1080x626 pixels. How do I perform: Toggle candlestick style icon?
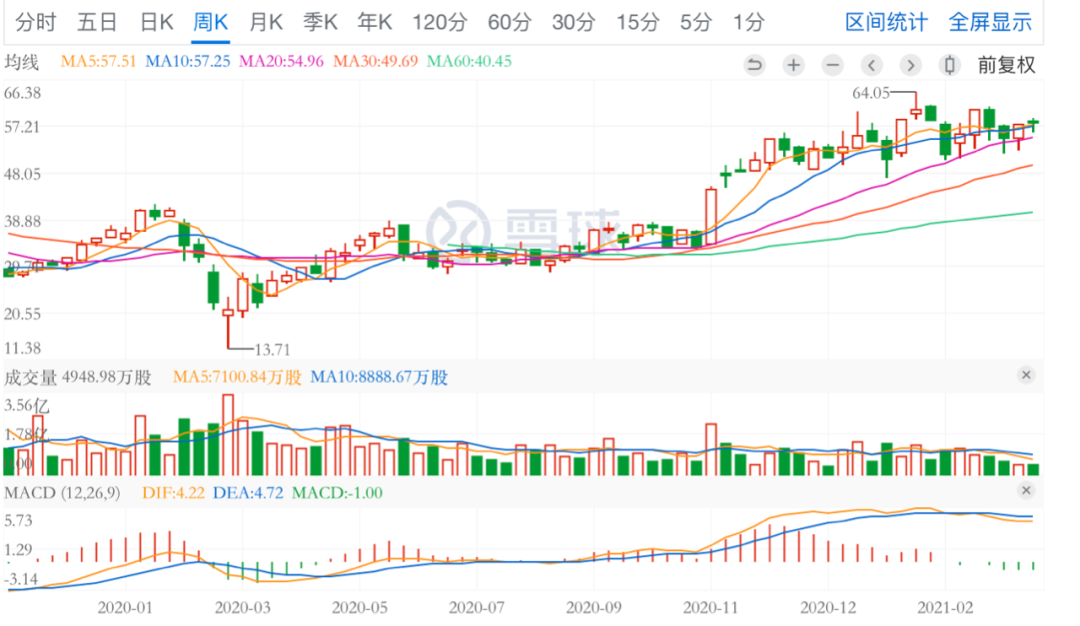950,65
